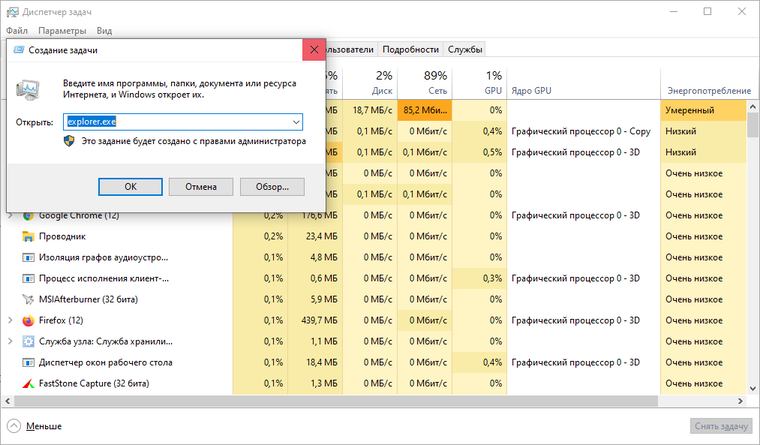Screen dimensions: 760x445
Task: Cancel the dialog with Отмена
Action: click(x=201, y=187)
